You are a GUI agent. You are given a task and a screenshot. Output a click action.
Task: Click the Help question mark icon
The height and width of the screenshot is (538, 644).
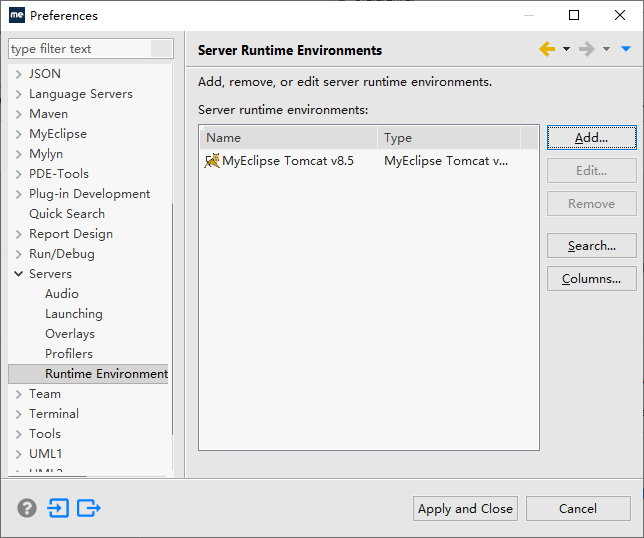point(27,508)
